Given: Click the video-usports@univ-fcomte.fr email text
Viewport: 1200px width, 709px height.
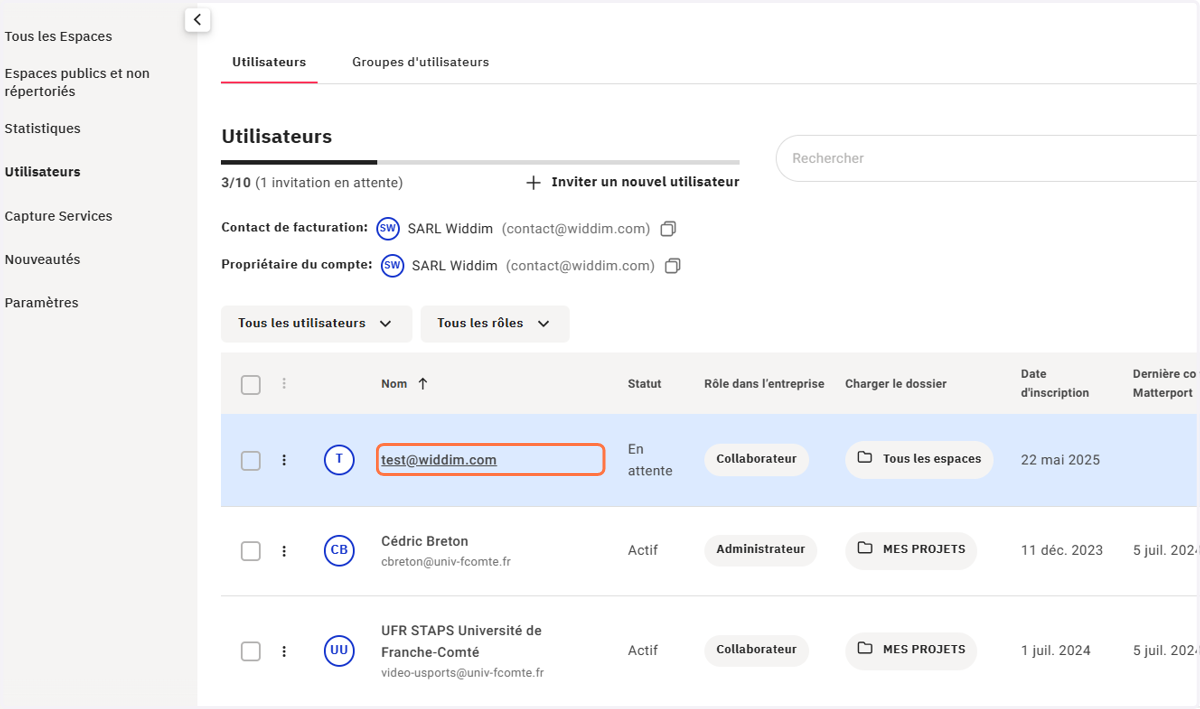Looking at the screenshot, I should [x=462, y=674].
